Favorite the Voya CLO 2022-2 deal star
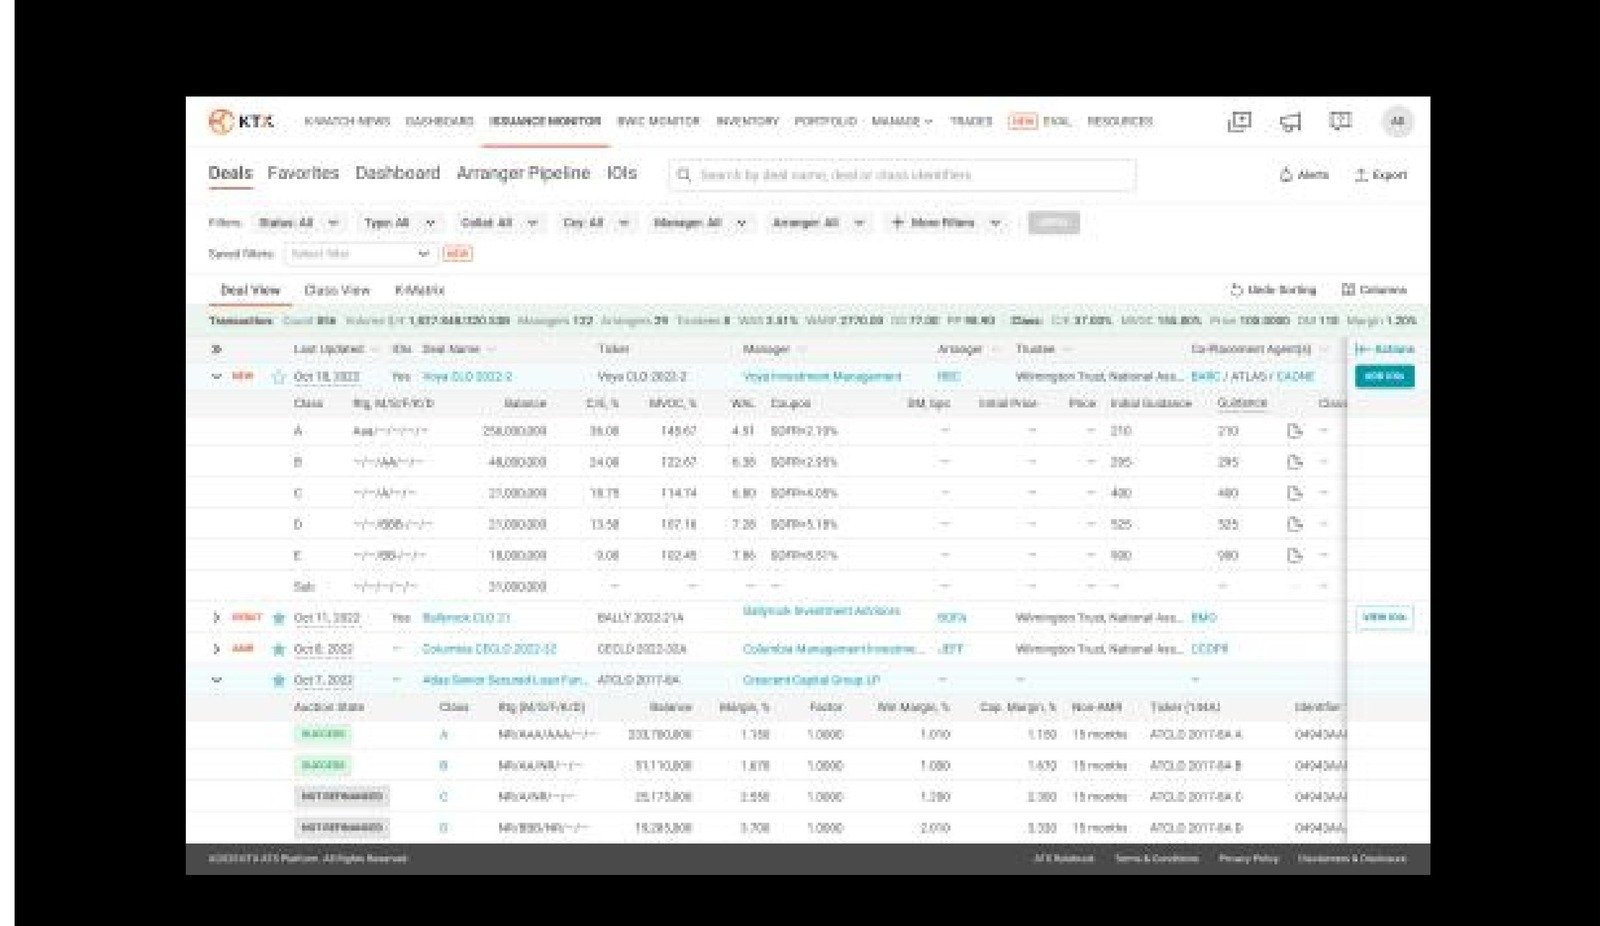The image size is (1600, 926). coord(279,377)
